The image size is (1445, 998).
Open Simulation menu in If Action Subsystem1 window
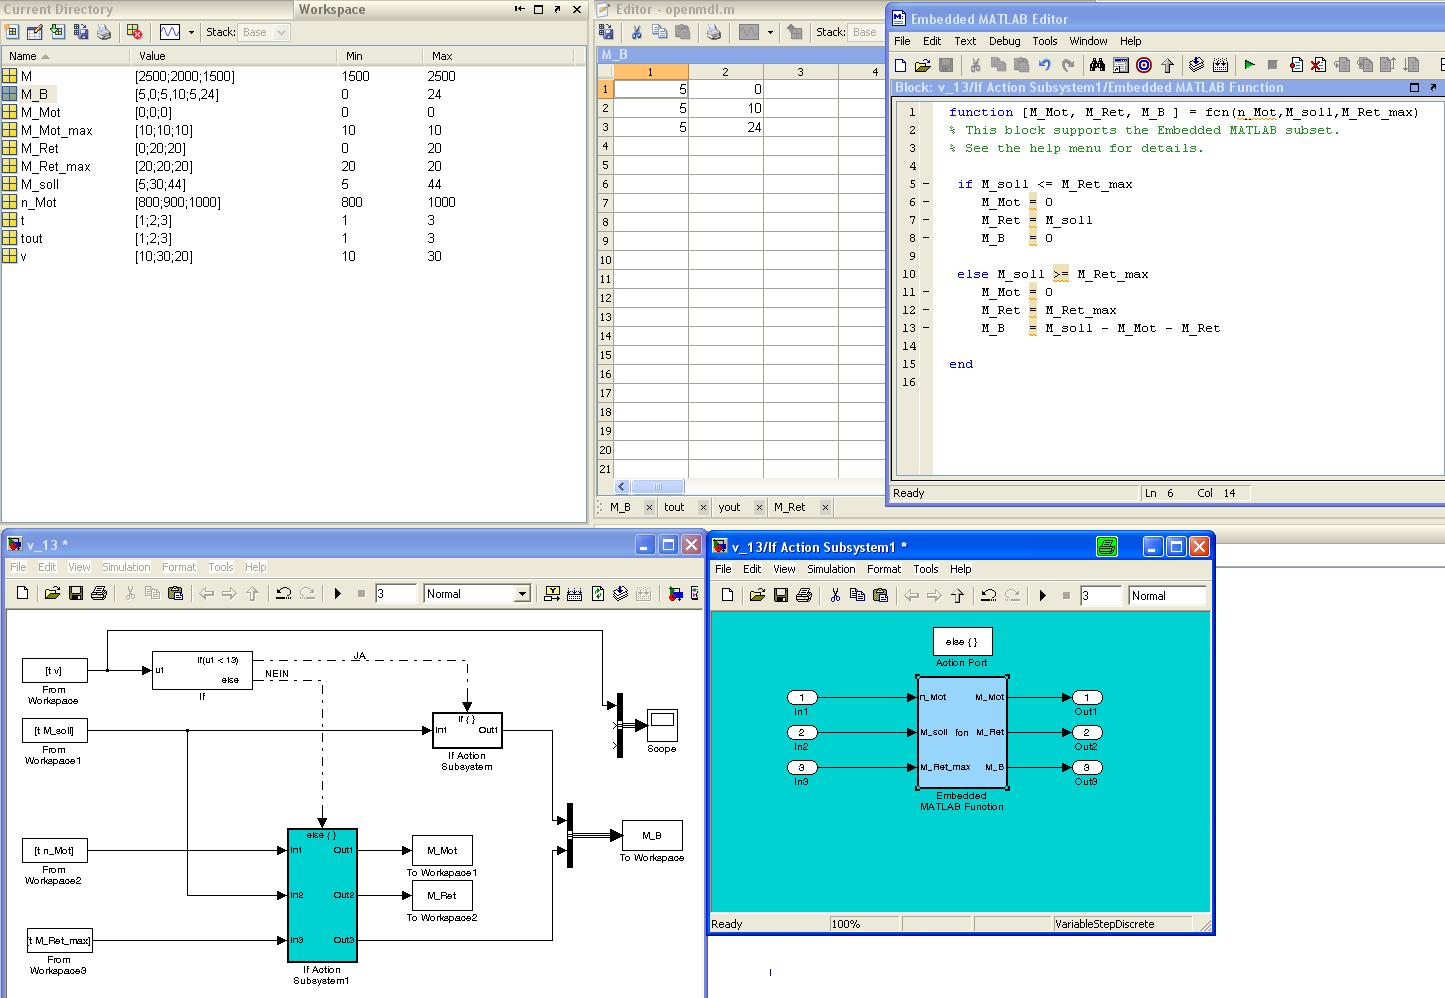tap(831, 569)
